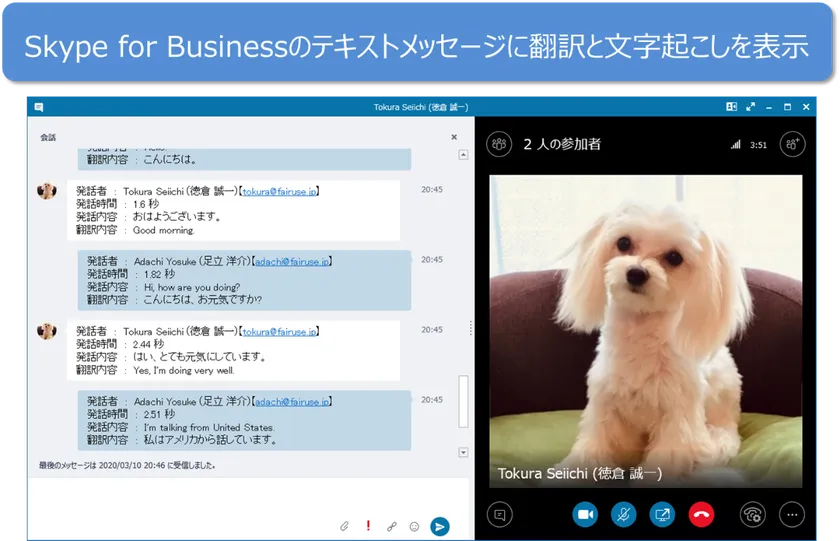Click the 3:51 call duration timer
840x541 pixels.
click(758, 145)
